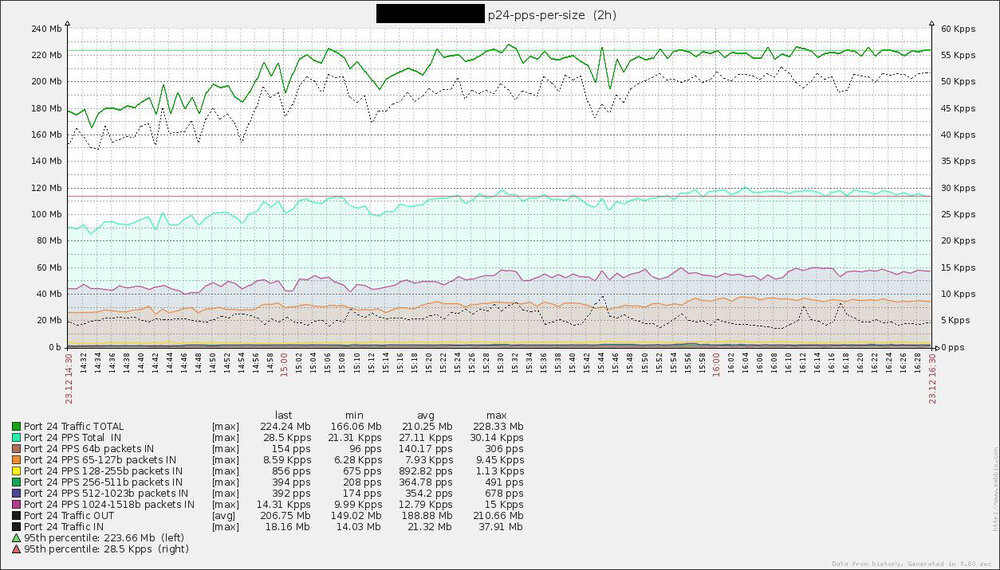The image size is (1000, 570).
Task: Click the 60 Kpps right axis label
Action: click(958, 29)
